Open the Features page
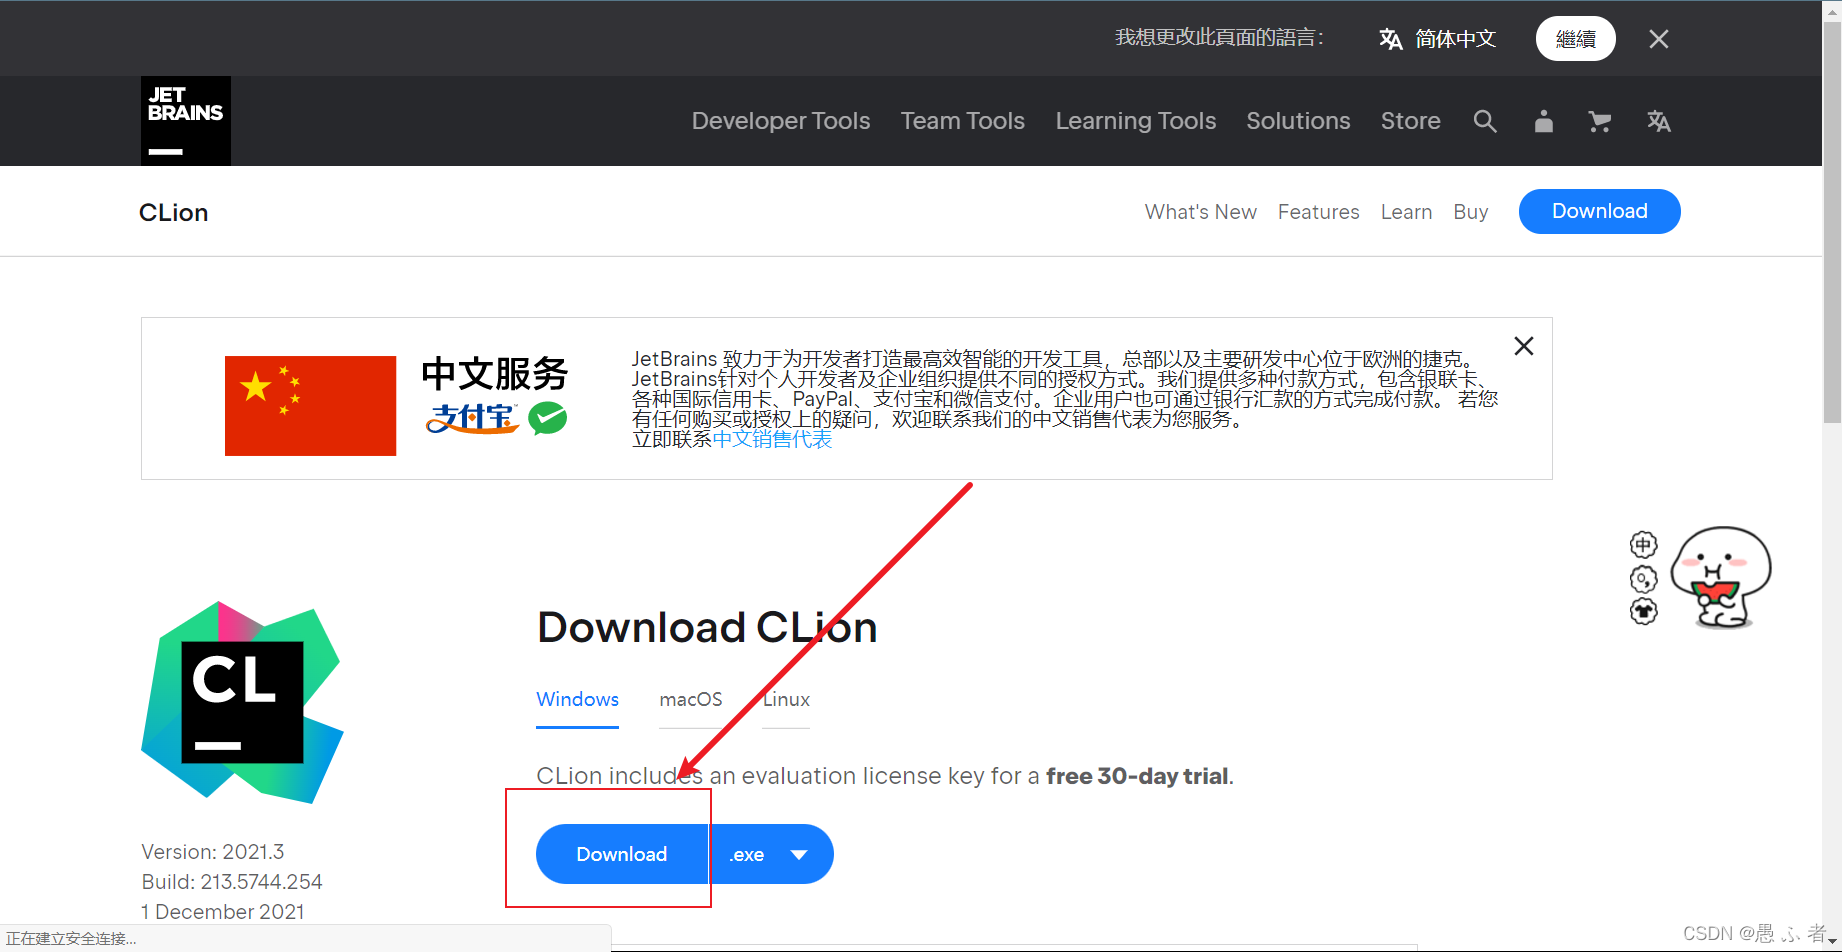The width and height of the screenshot is (1842, 952). [x=1319, y=212]
